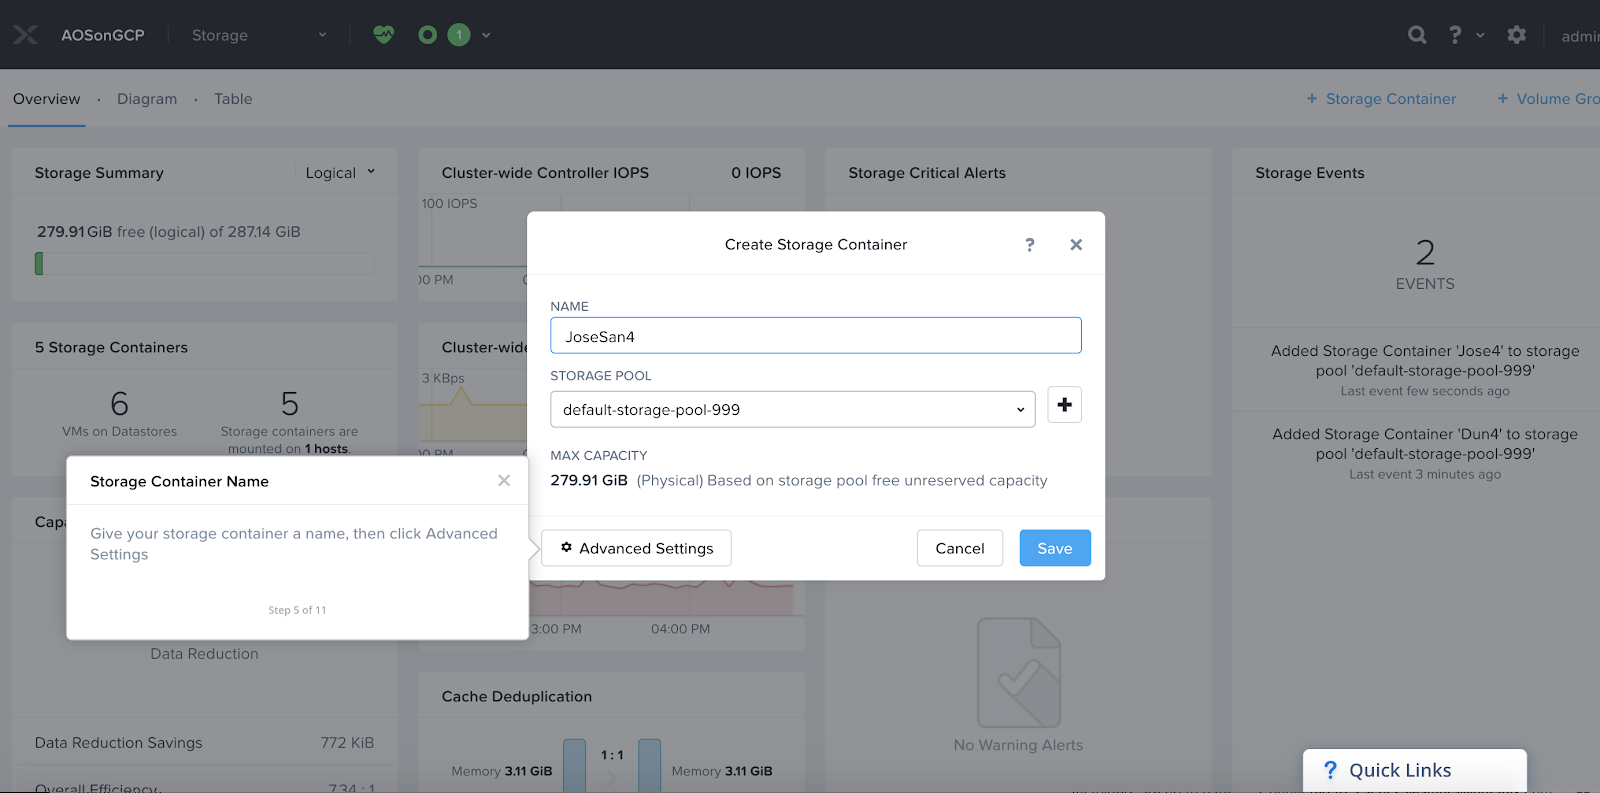Viewport: 1600px width, 793px height.
Task: Switch to the Diagram tab
Action: pyautogui.click(x=147, y=99)
